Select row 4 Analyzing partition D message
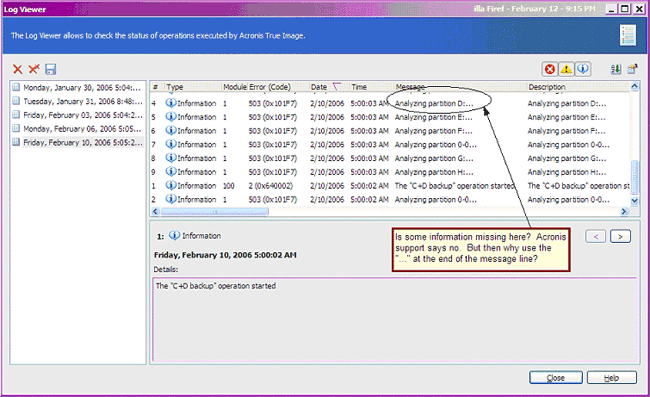The image size is (650, 397). pyautogui.click(x=434, y=103)
